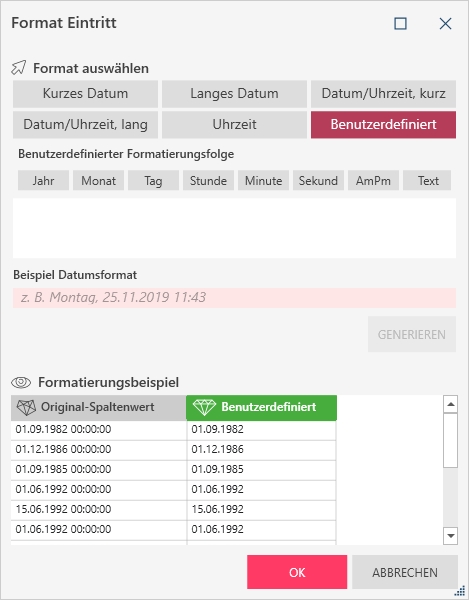Choose Datum/Uhrzeit, lang format
The image size is (469, 600).
[x=85, y=125]
